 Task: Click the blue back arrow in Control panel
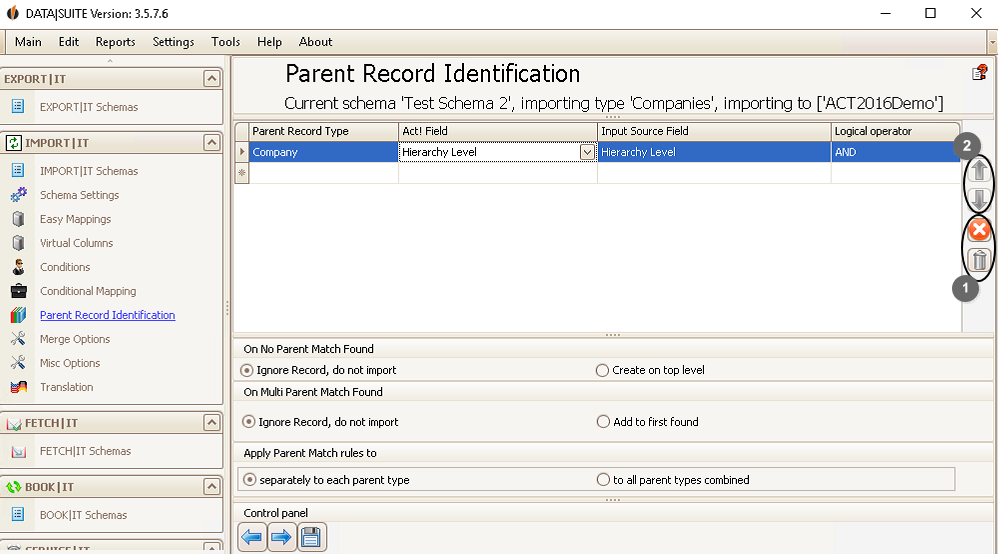252,537
